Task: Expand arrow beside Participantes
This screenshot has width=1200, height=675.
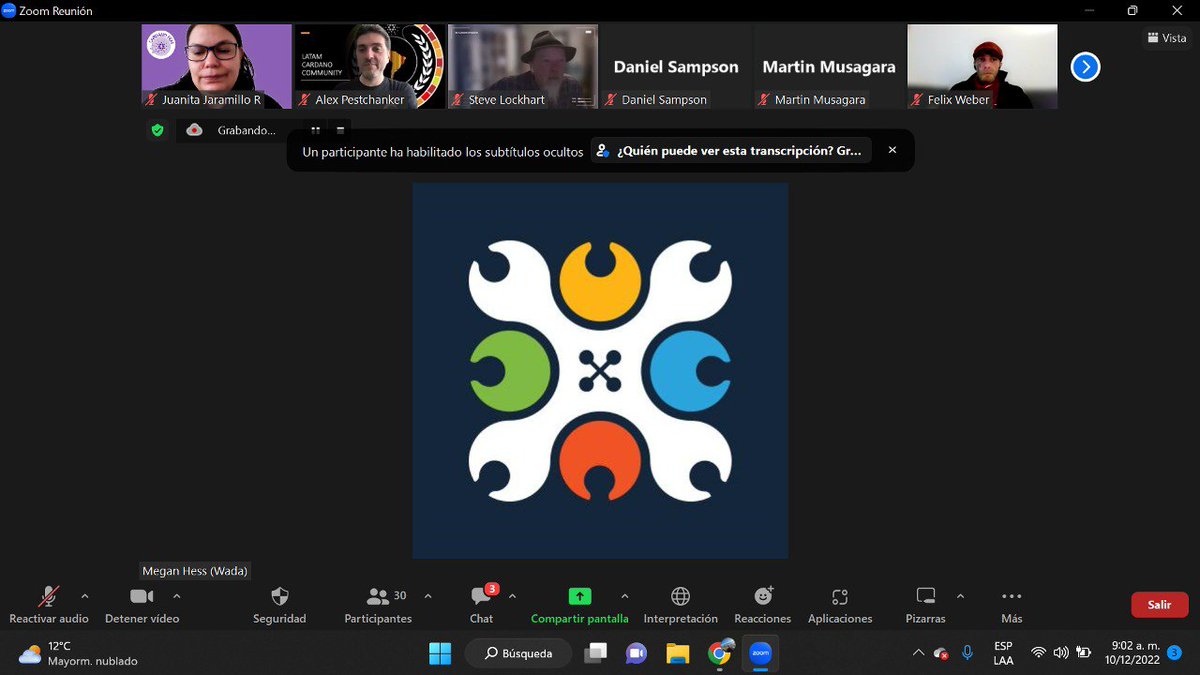Action: click(428, 596)
